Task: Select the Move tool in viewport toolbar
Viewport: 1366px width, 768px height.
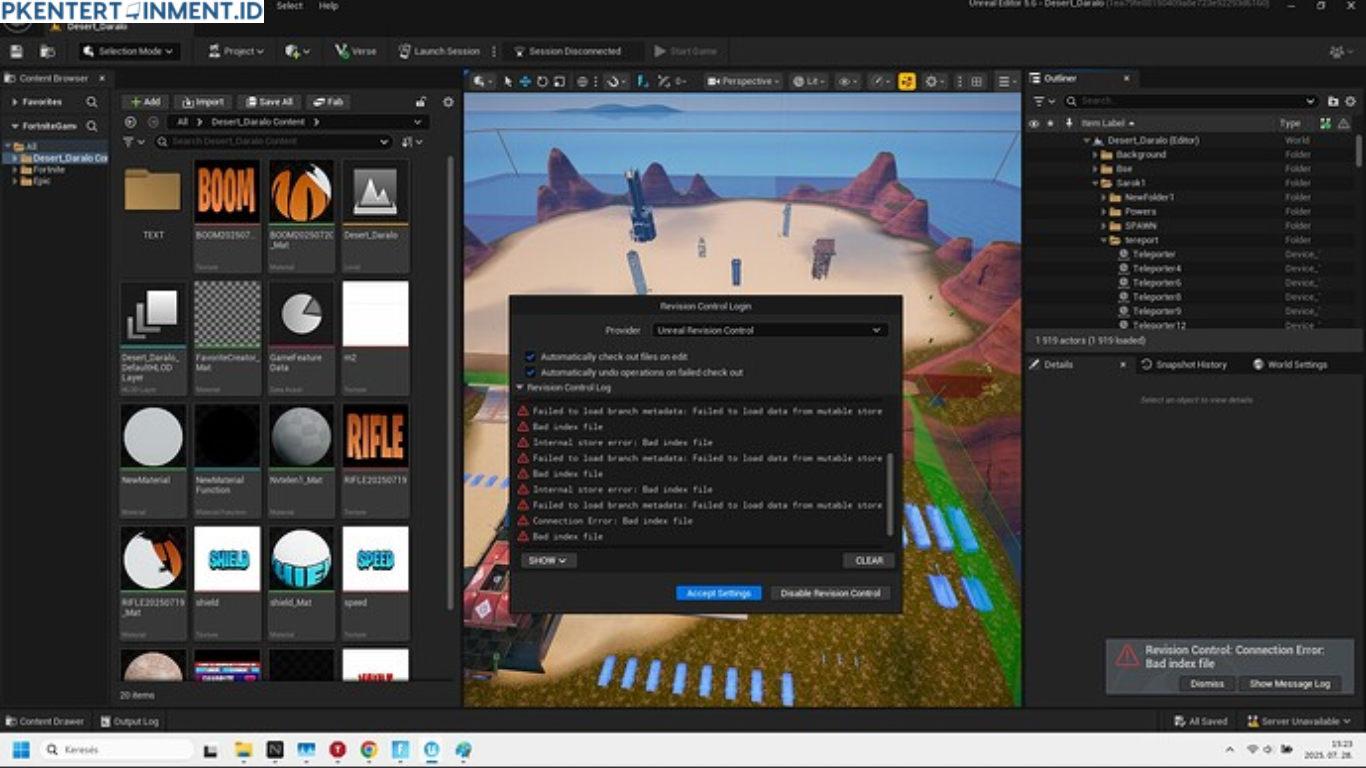Action: pyautogui.click(x=525, y=81)
